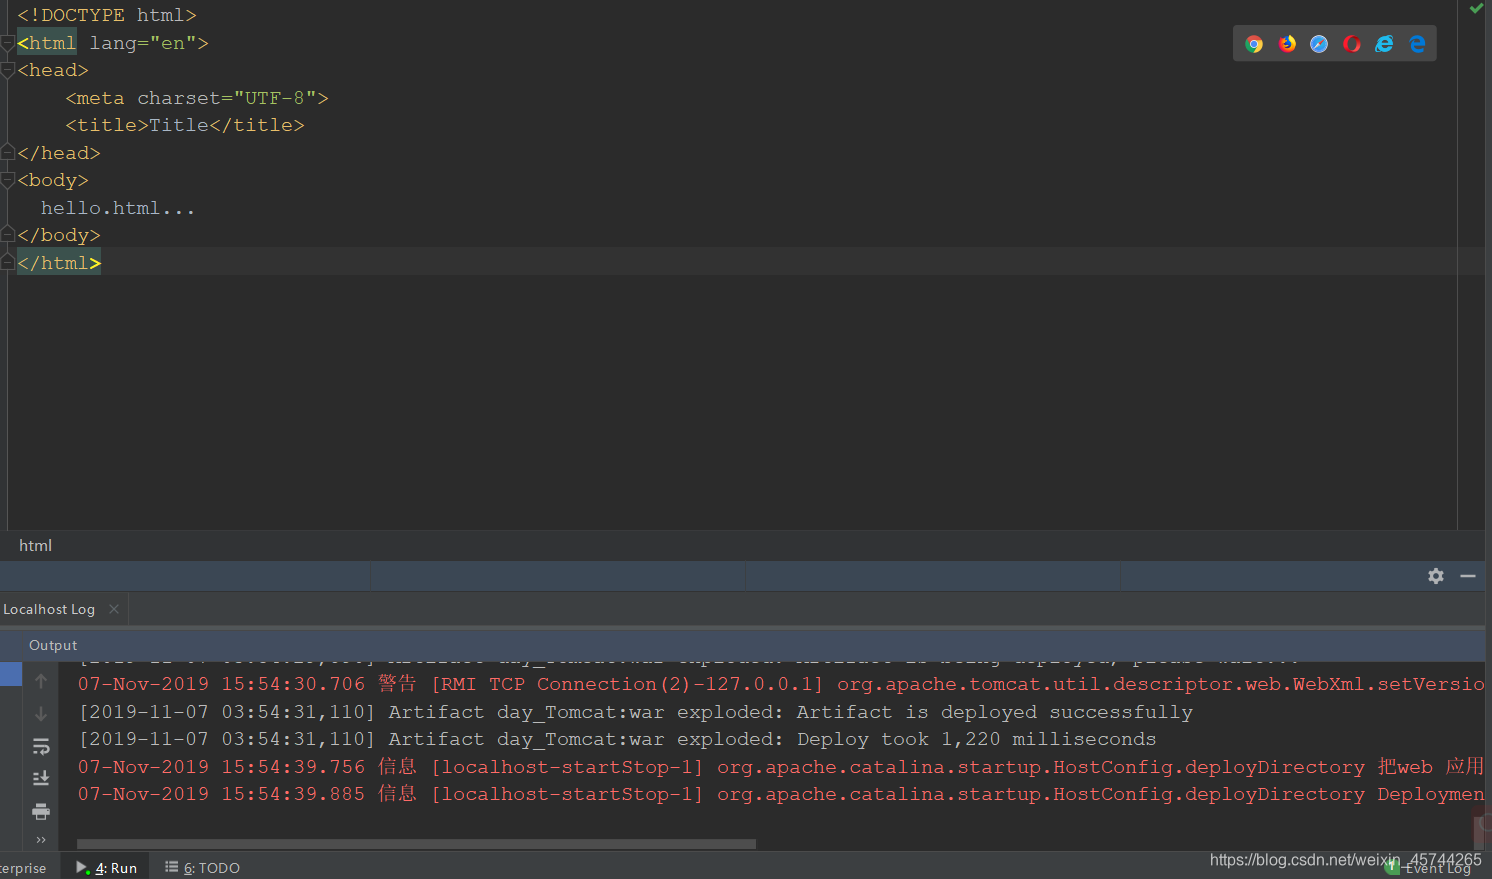Open page in Chrome browser
The height and width of the screenshot is (879, 1492).
coord(1254,44)
